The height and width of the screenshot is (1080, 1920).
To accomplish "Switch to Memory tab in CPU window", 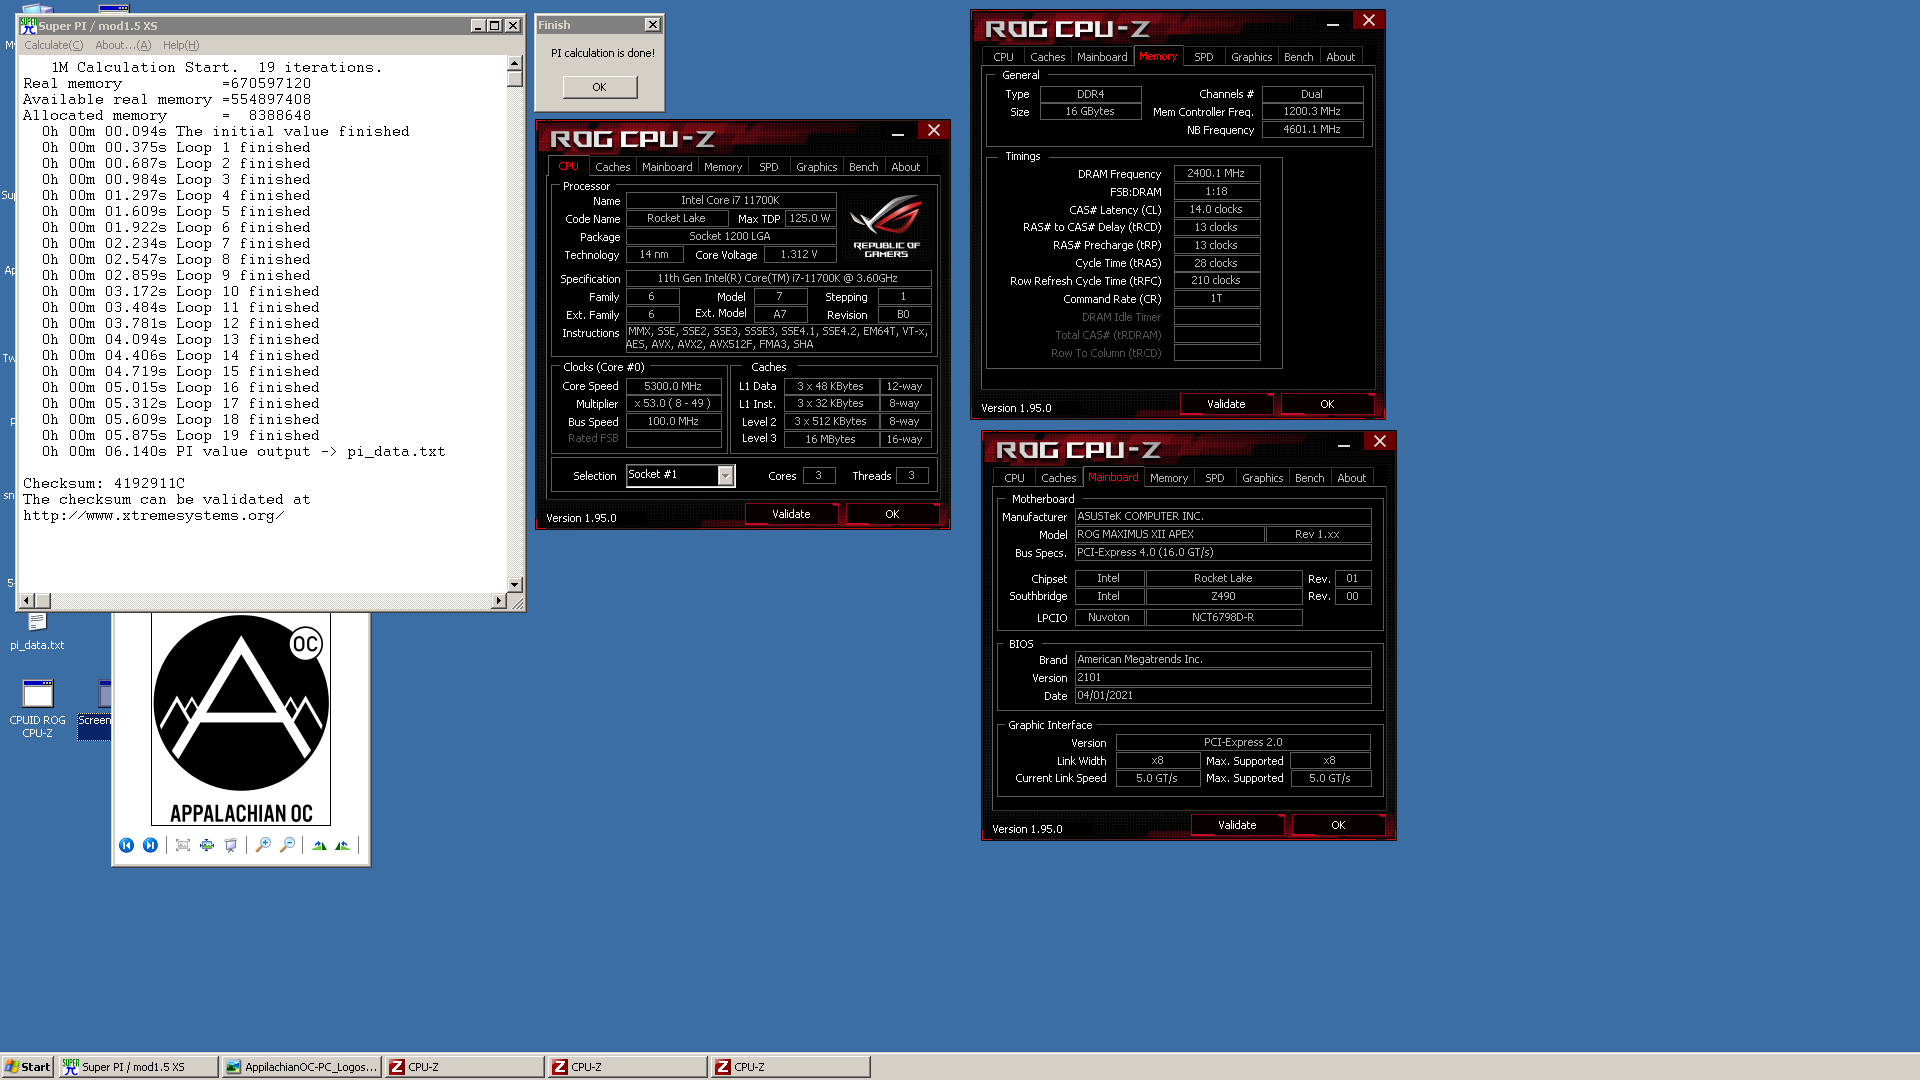I will coord(723,167).
